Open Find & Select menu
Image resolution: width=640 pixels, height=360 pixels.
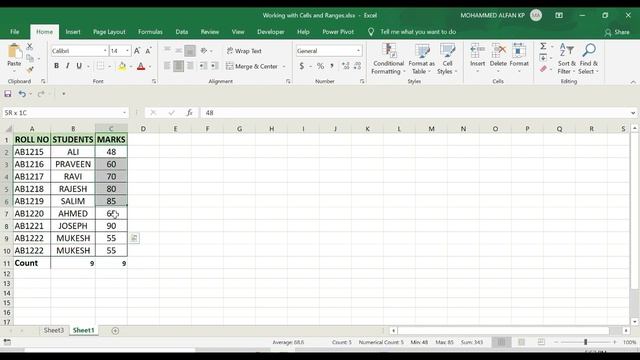click(x=589, y=59)
